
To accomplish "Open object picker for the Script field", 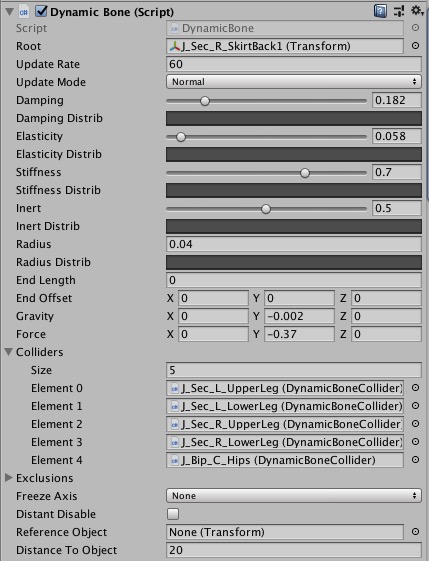I will click(415, 28).
